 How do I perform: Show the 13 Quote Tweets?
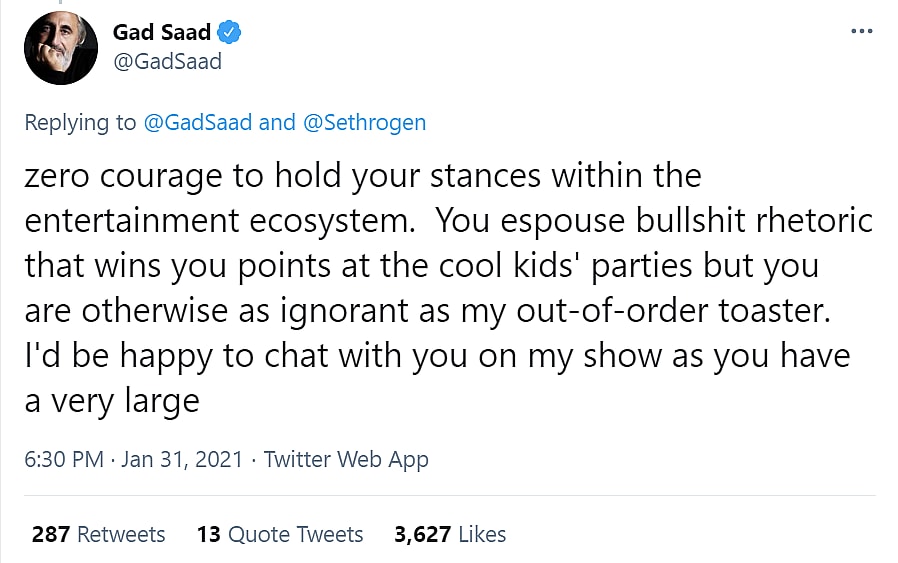280,534
